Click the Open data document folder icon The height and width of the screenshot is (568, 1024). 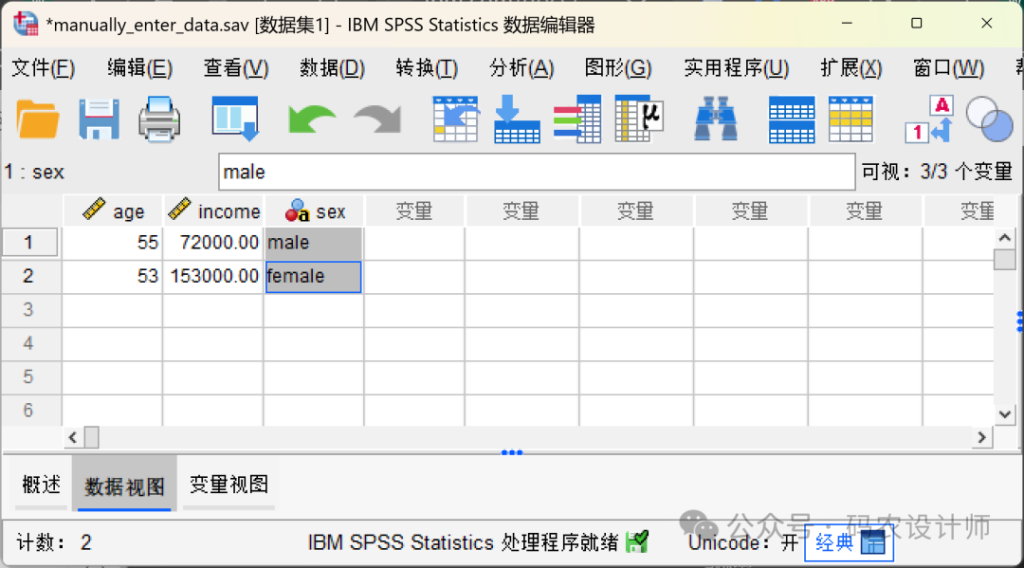(38, 119)
